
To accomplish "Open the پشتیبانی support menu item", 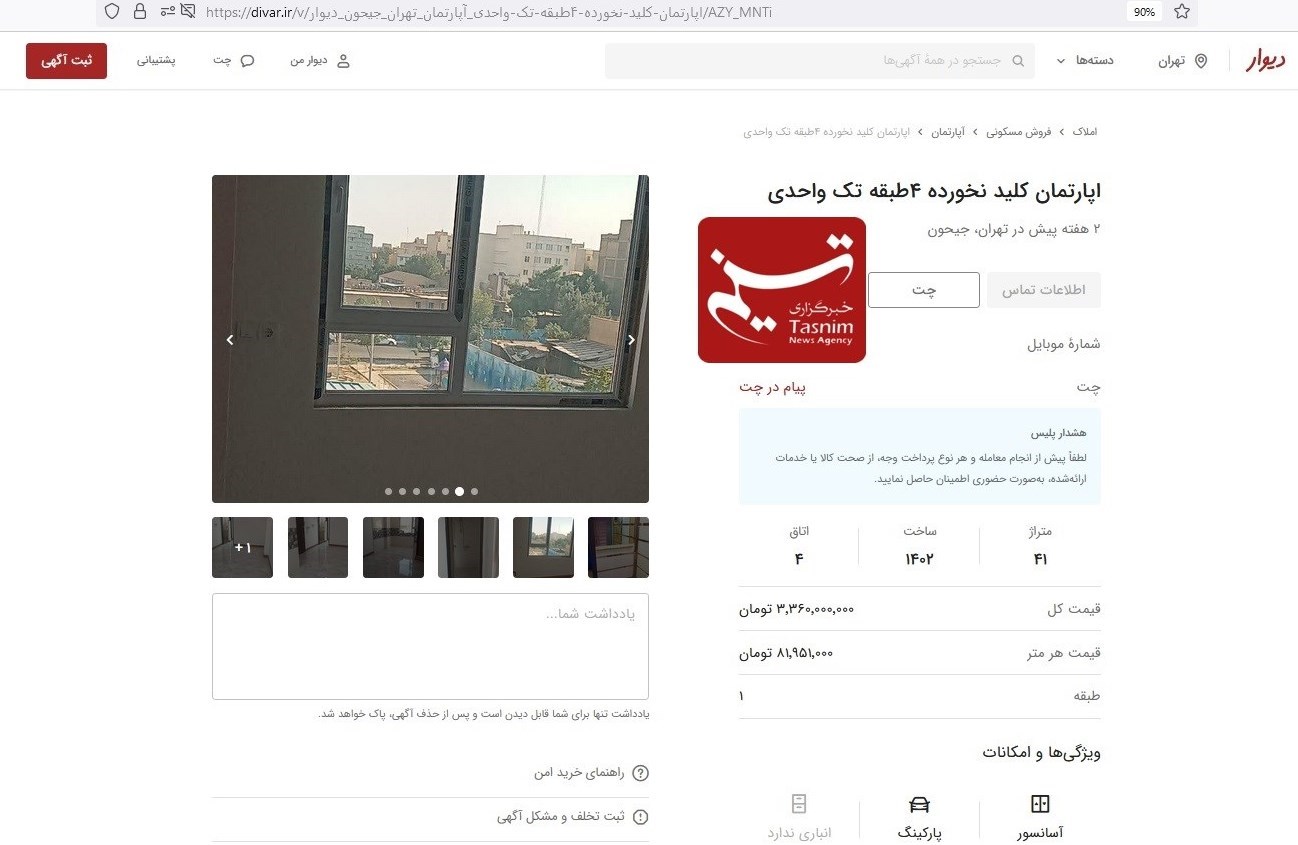I will pyautogui.click(x=157, y=60).
